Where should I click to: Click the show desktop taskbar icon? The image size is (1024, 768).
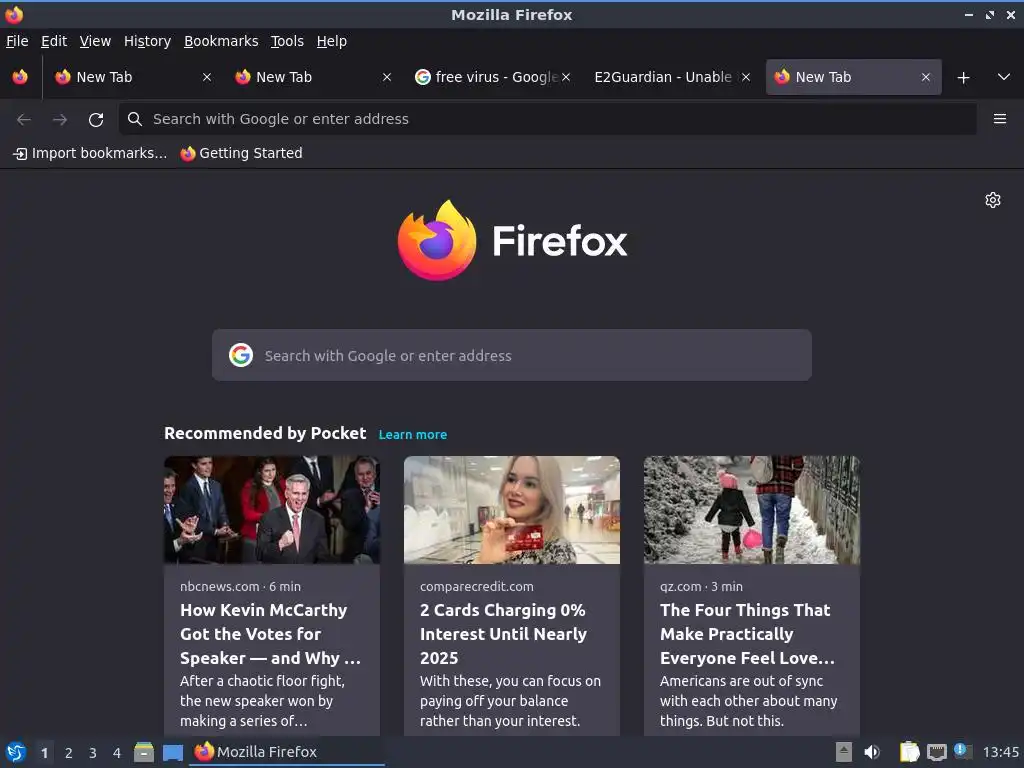coord(172,752)
